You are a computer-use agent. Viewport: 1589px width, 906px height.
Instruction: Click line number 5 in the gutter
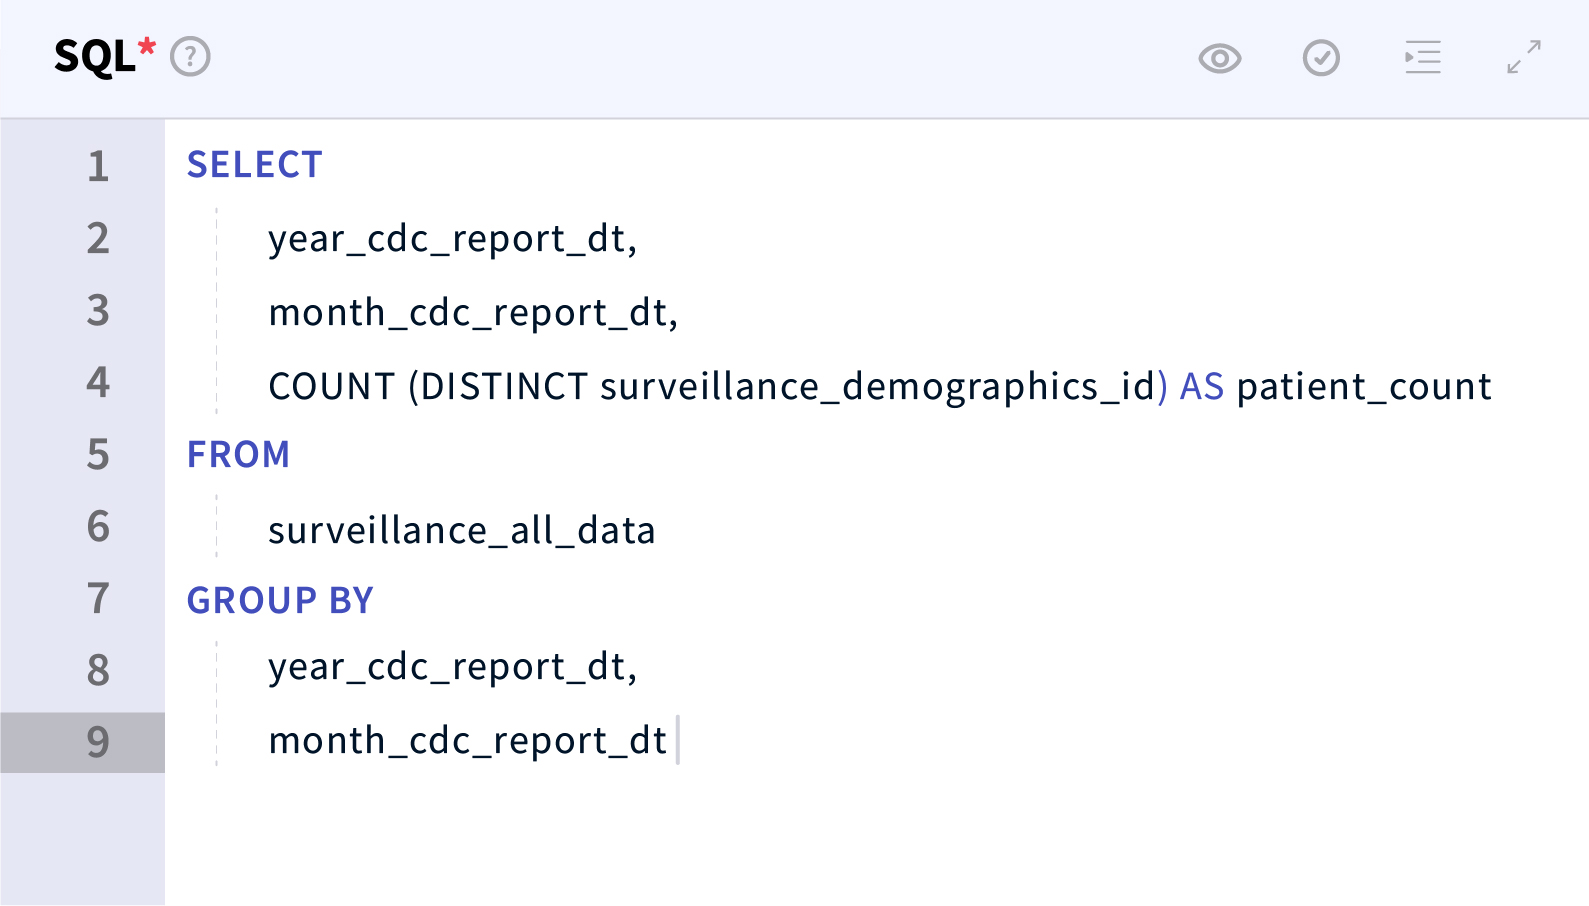(97, 455)
